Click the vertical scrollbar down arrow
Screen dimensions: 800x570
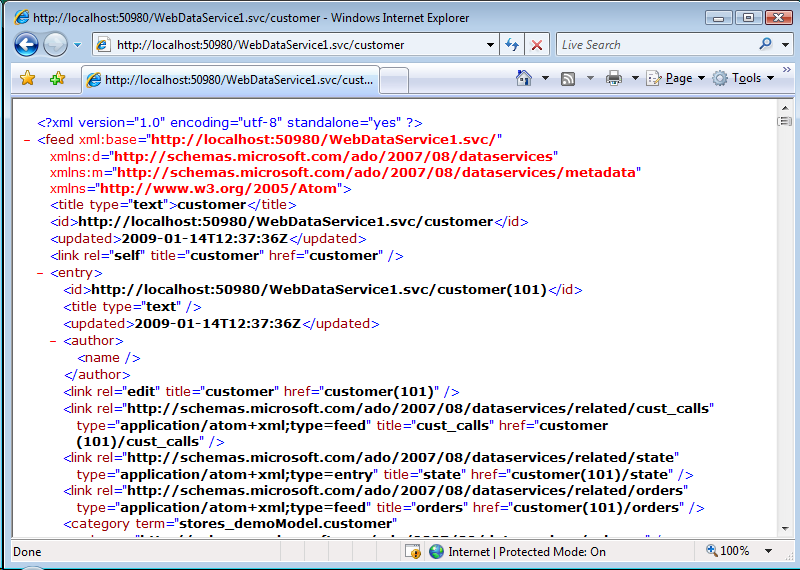coord(784,531)
